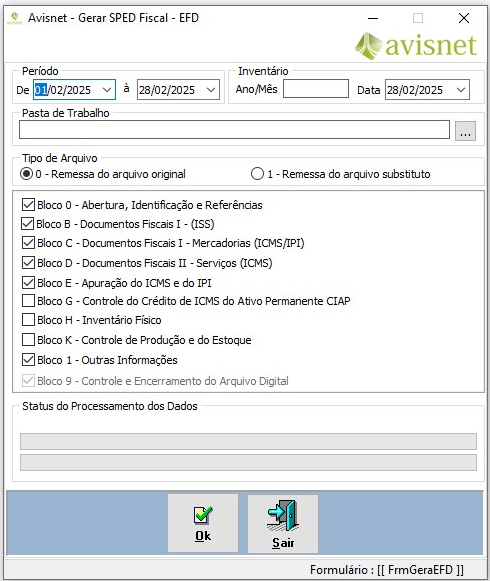Screen dimensions: 490x581
Task: Uncheck Bloco C Mercadorias ICMS/IPI checkbox
Action: point(29,243)
